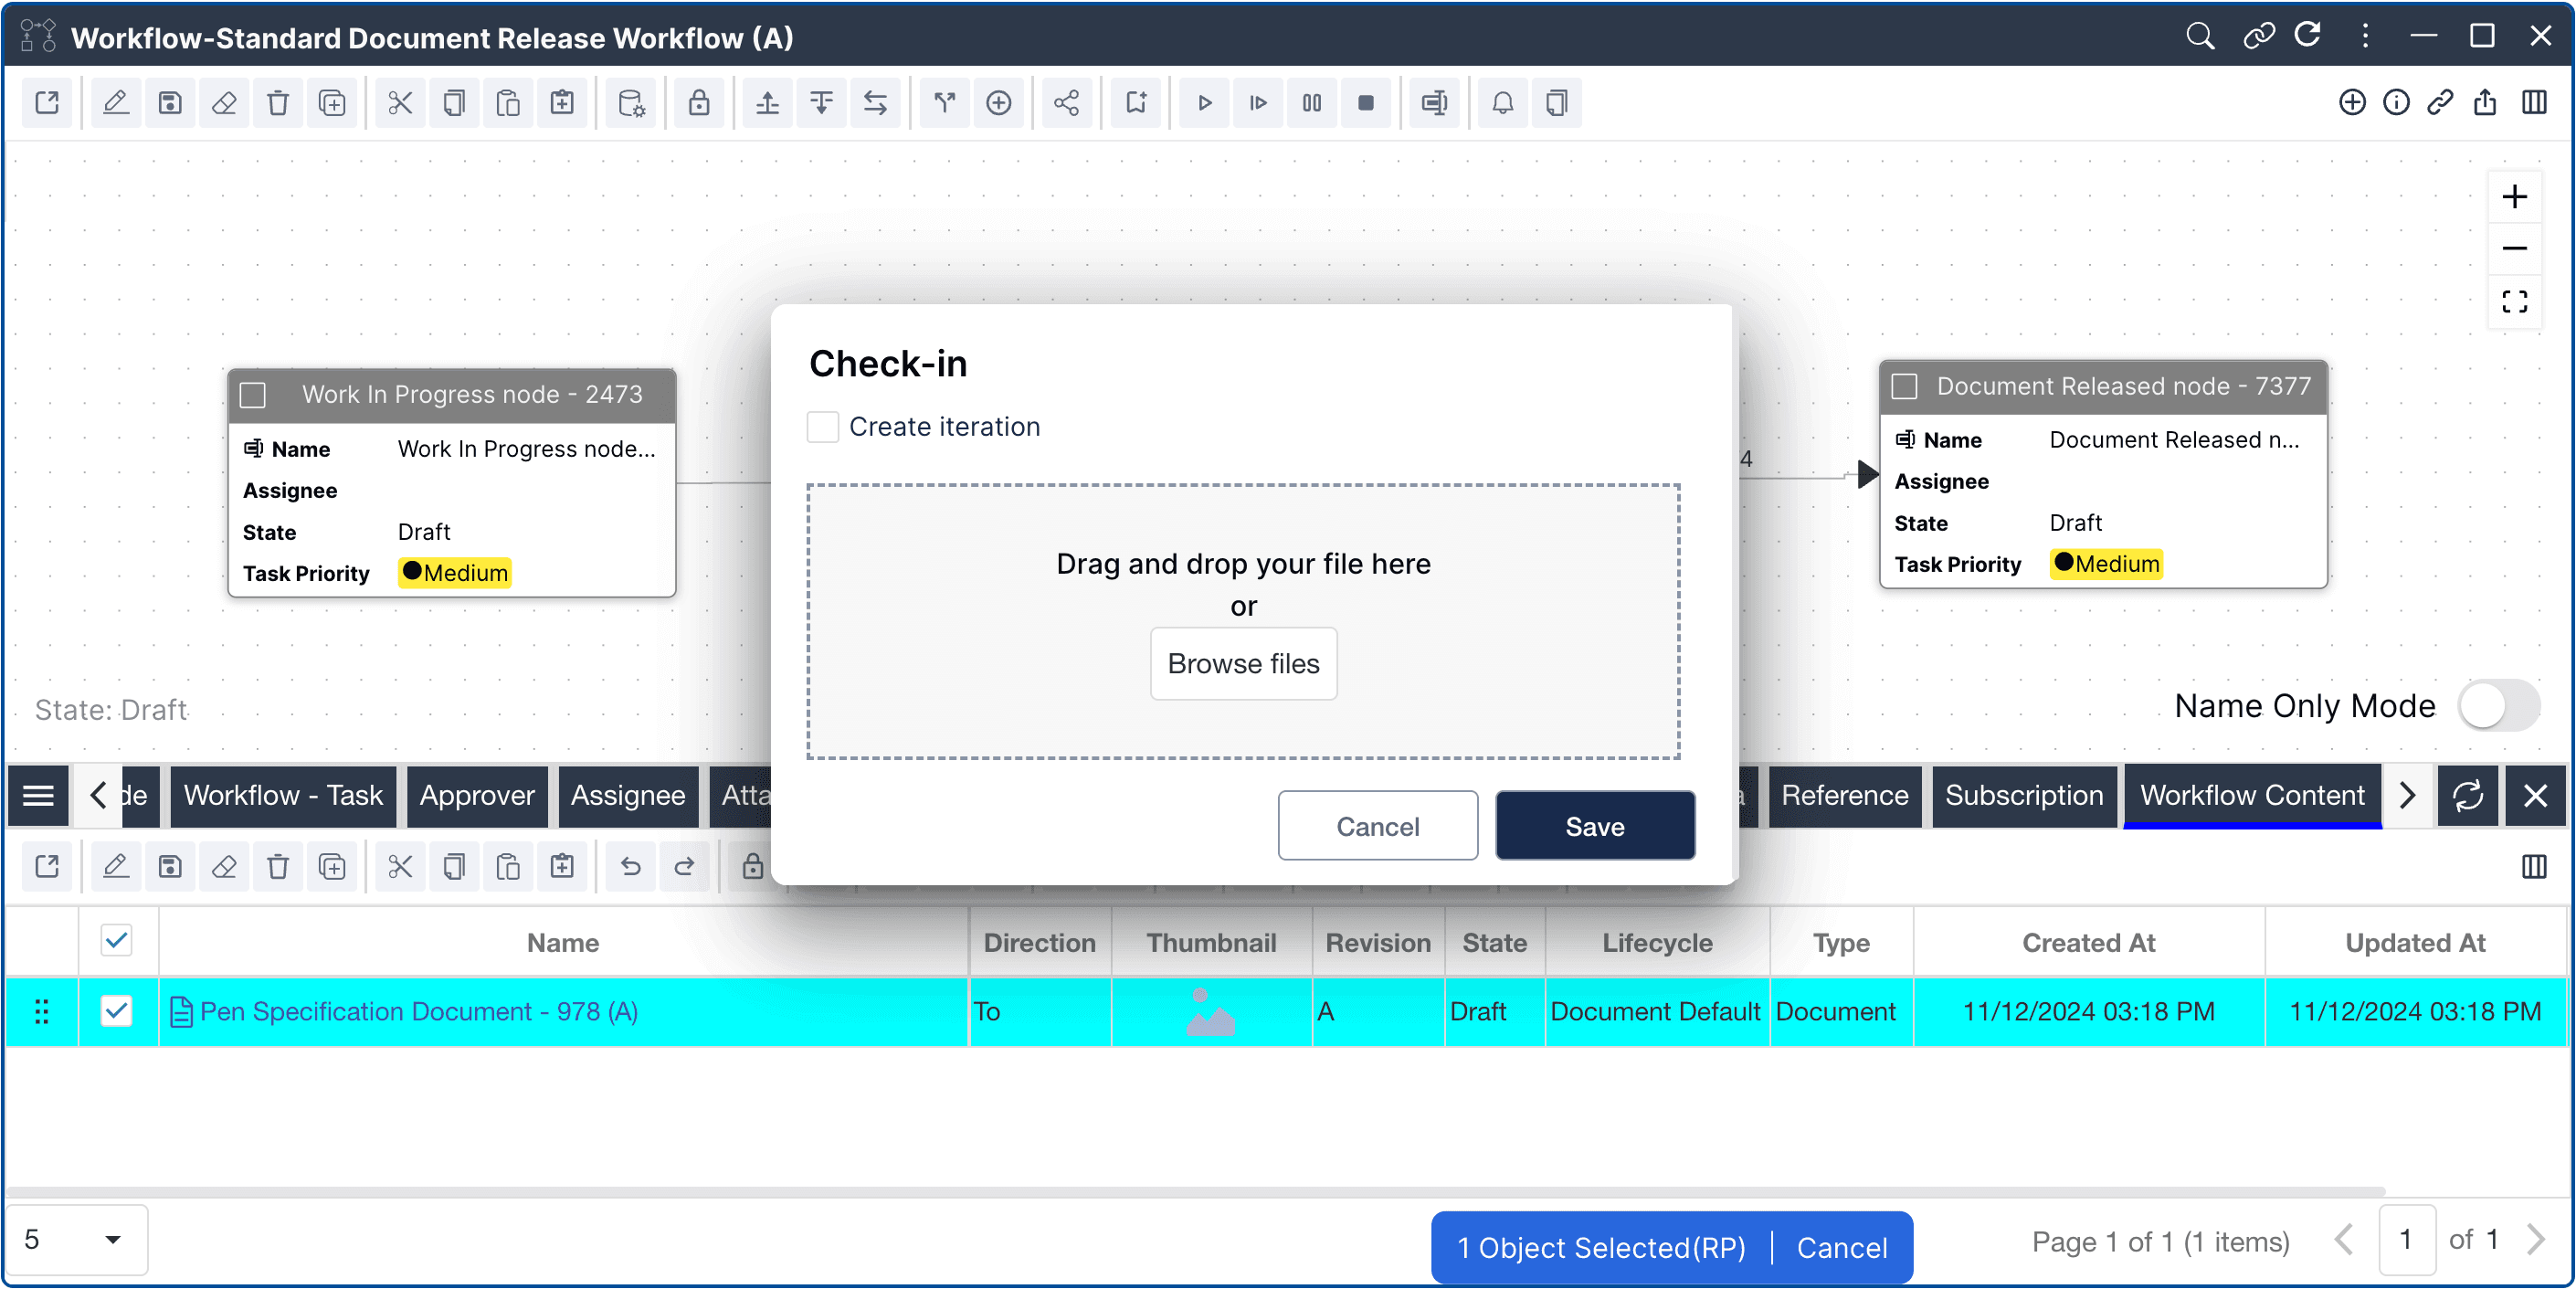
Task: Click the Pause icon in top toolbar
Action: pos(1312,103)
